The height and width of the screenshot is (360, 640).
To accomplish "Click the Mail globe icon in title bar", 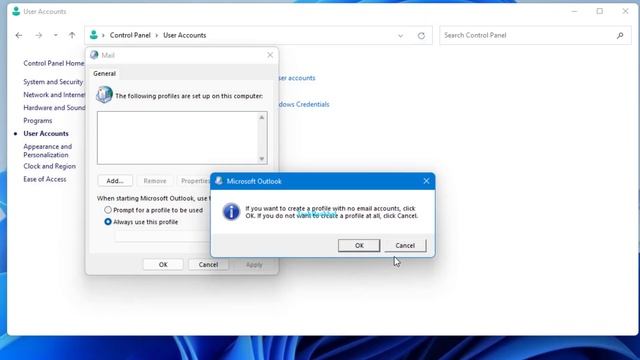I will 94,55.
